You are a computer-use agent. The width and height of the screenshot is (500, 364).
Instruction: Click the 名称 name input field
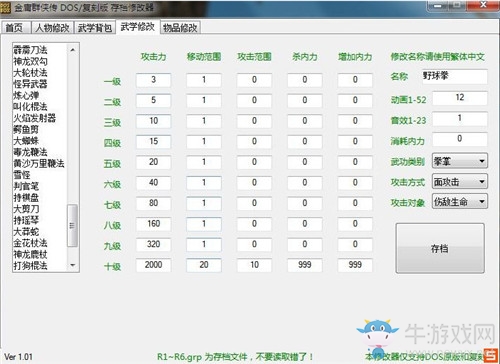(455, 76)
